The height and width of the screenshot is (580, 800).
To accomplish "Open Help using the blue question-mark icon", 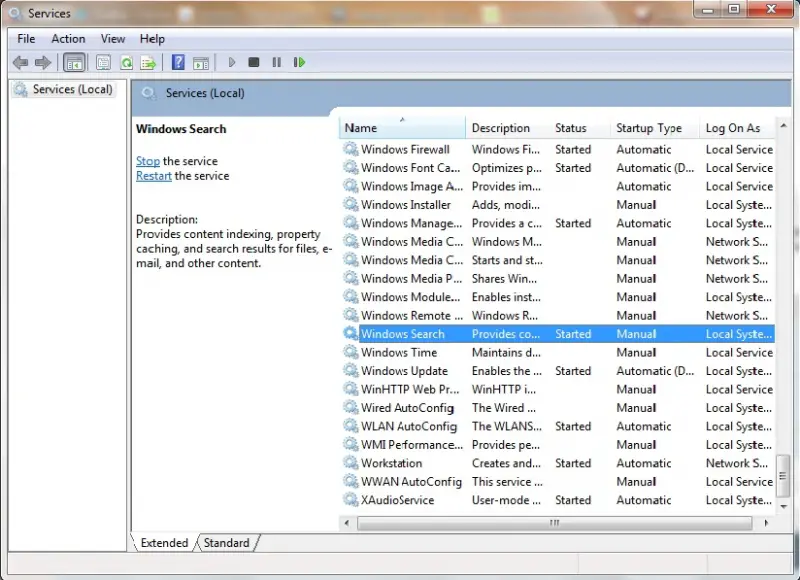I will [x=178, y=62].
